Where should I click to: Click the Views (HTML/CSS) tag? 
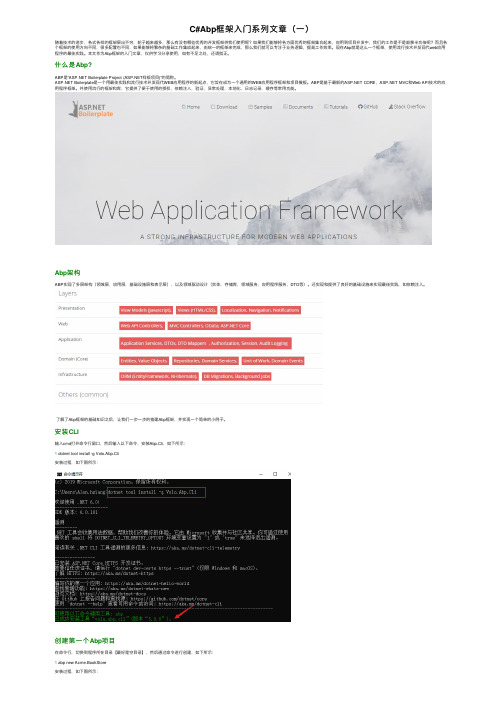pyautogui.click(x=197, y=310)
